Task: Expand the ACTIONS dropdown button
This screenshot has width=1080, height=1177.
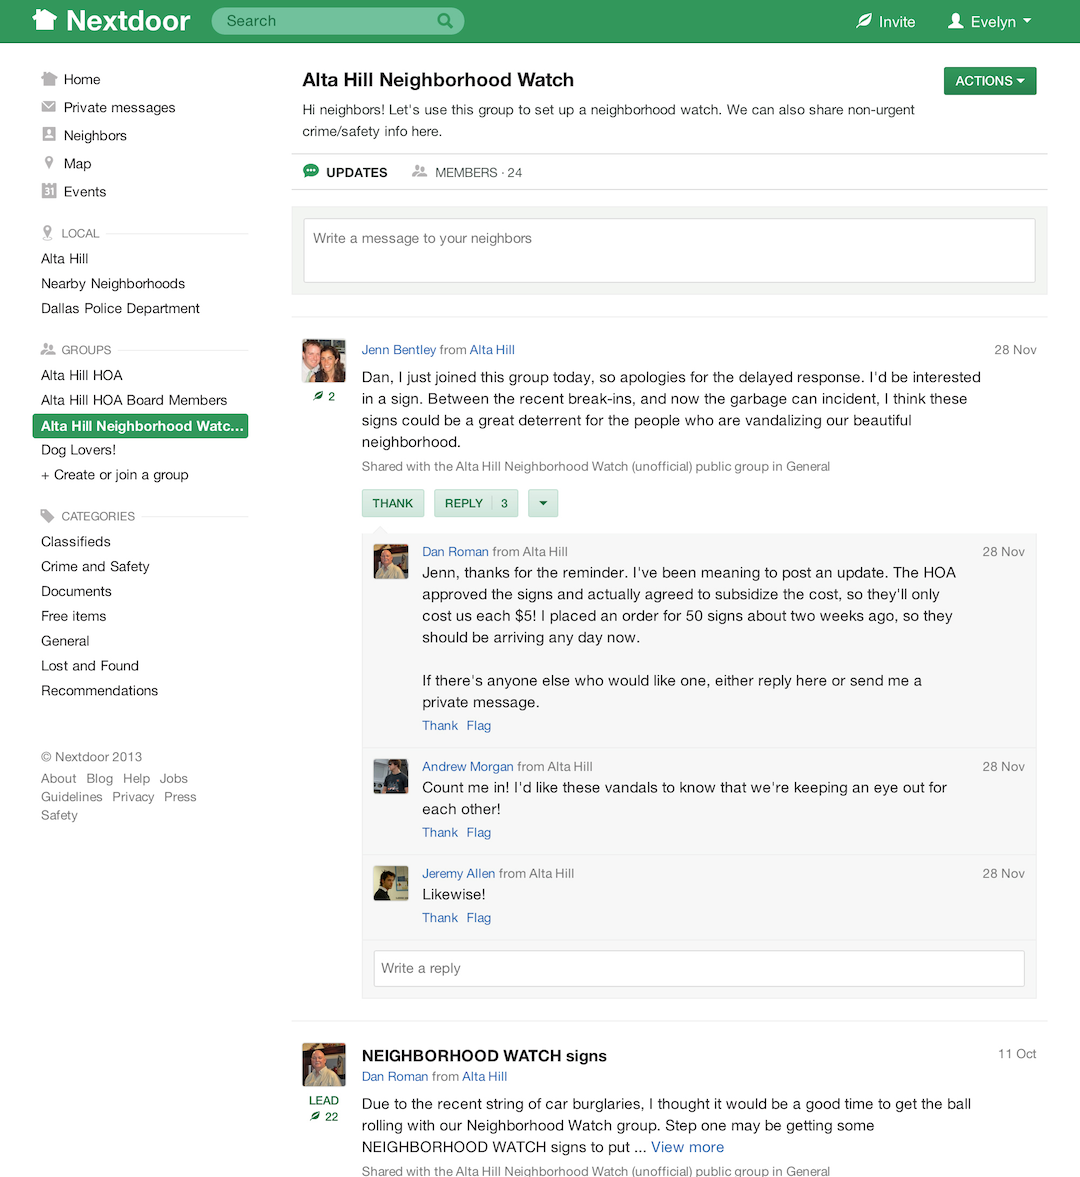Action: 989,81
